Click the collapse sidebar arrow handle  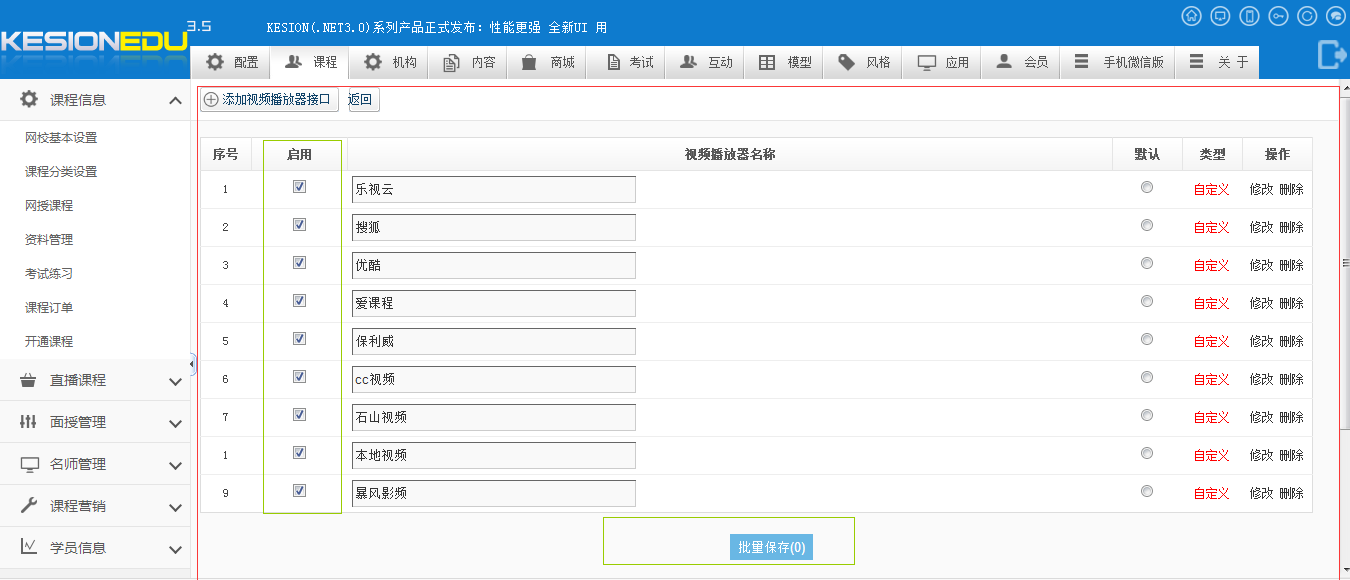point(192,363)
